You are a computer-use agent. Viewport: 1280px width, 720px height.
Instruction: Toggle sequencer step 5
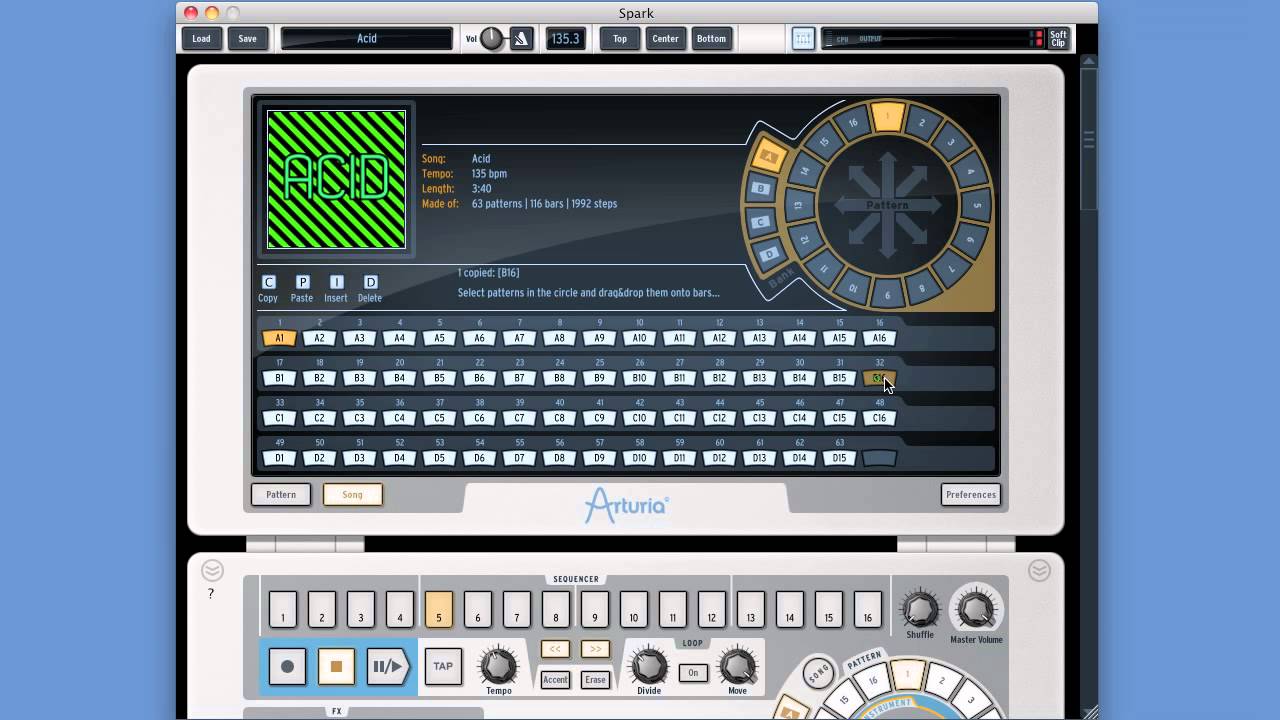438,609
